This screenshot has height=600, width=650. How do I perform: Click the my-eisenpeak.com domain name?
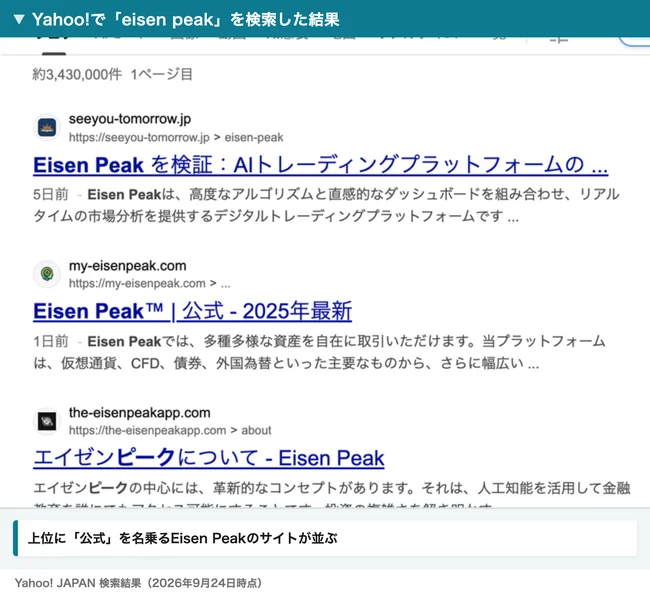coord(127,266)
